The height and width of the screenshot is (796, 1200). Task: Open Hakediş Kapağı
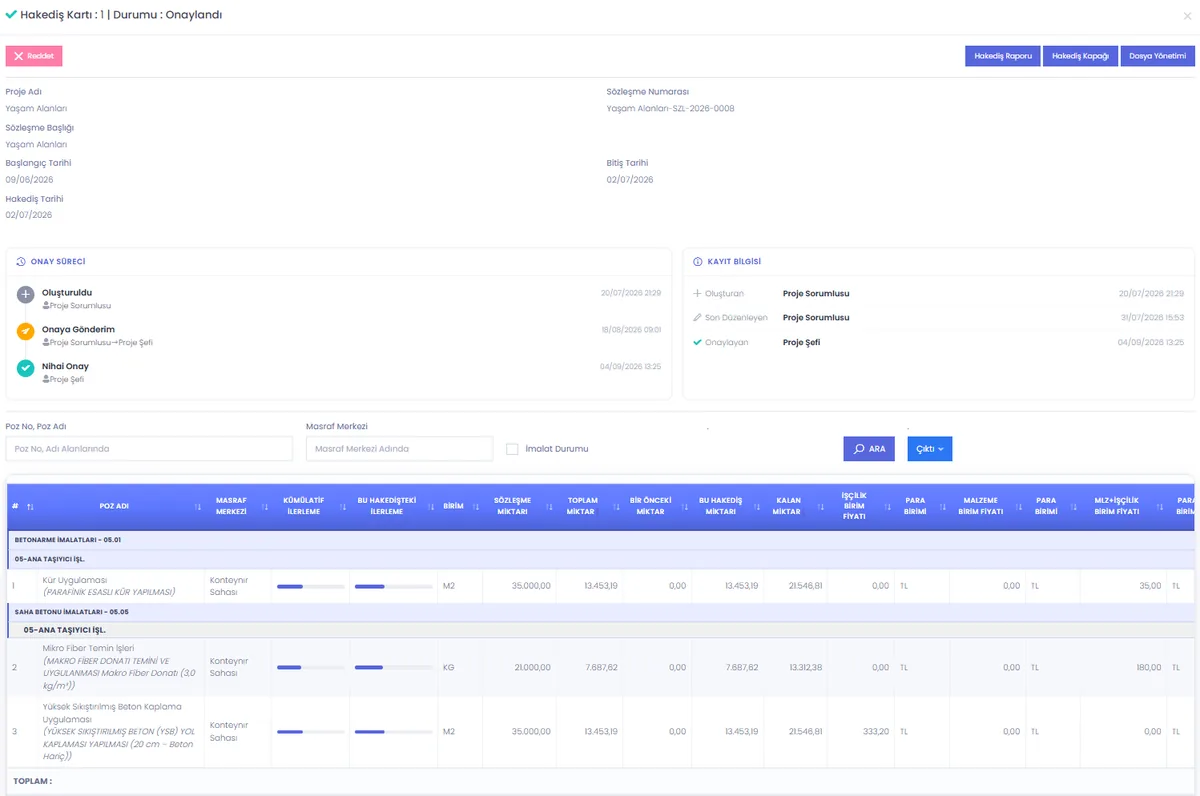point(1081,56)
